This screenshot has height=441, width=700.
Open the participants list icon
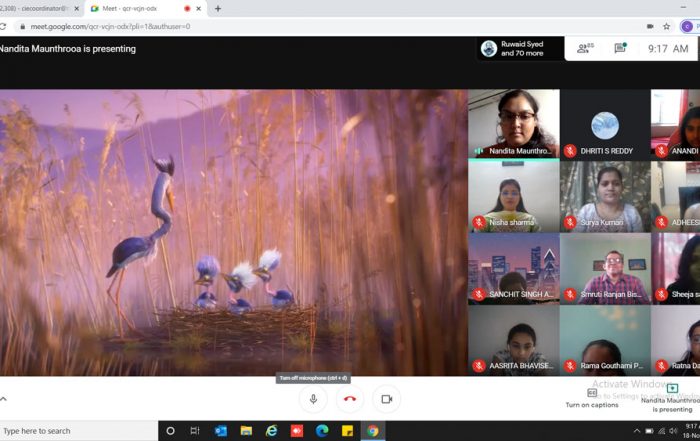(x=585, y=48)
